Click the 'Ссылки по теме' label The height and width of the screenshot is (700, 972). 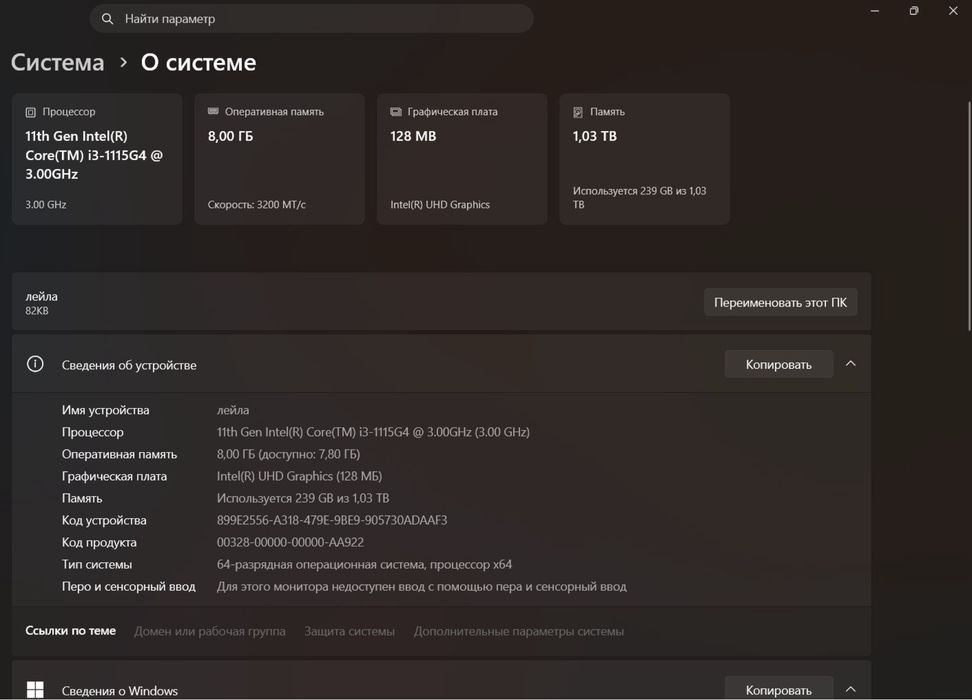71,631
